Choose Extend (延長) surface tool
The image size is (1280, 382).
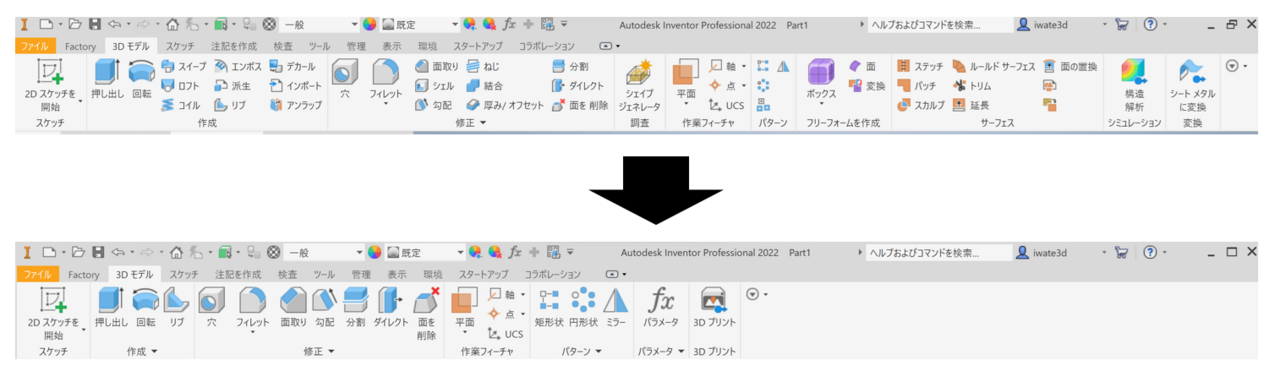971,105
